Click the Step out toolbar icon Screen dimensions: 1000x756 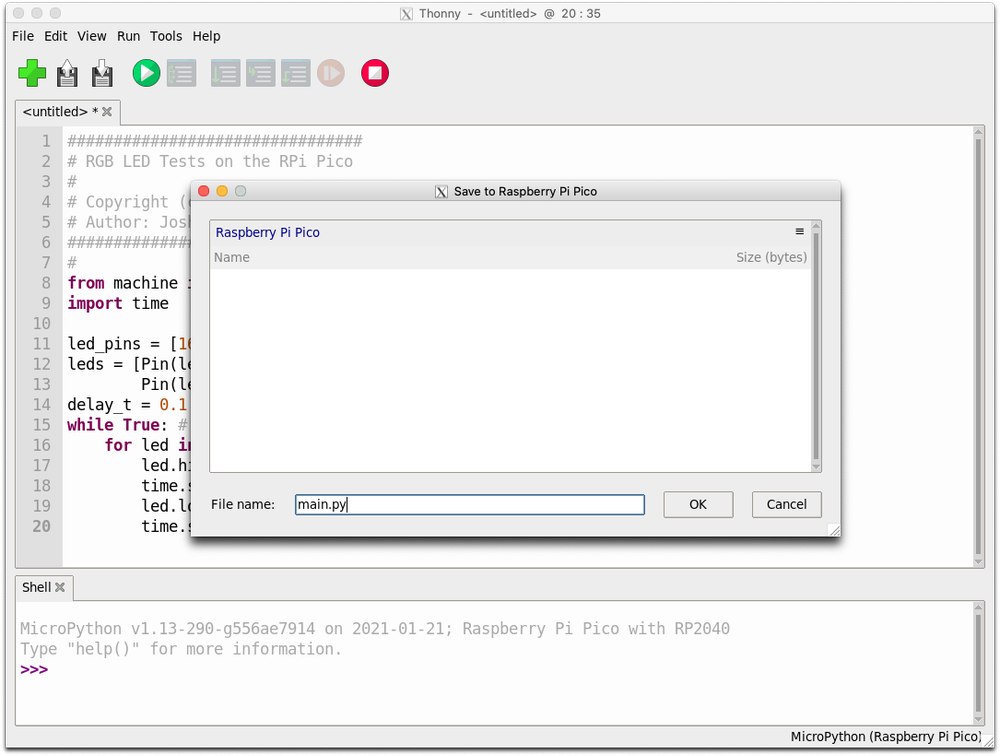[x=295, y=73]
